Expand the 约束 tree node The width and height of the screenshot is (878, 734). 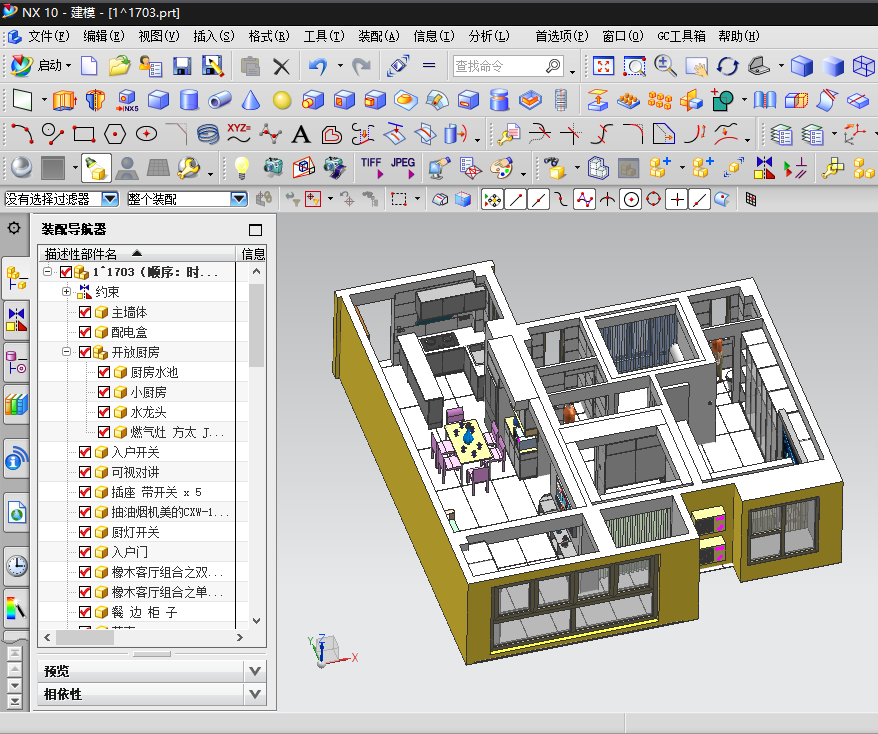click(67, 292)
